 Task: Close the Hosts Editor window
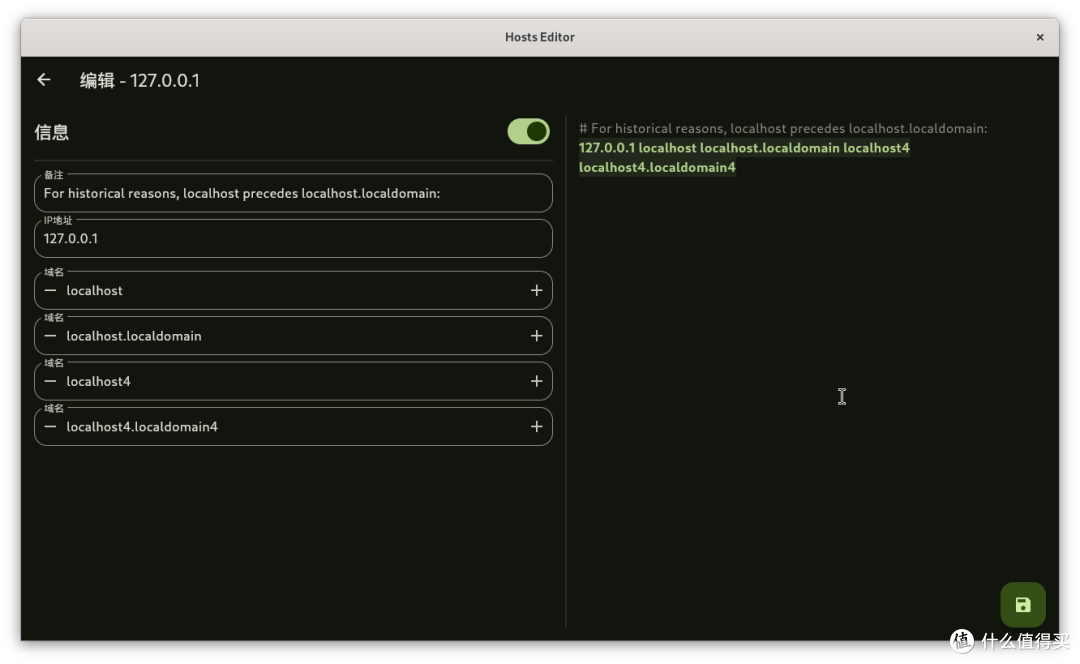tap(1040, 37)
